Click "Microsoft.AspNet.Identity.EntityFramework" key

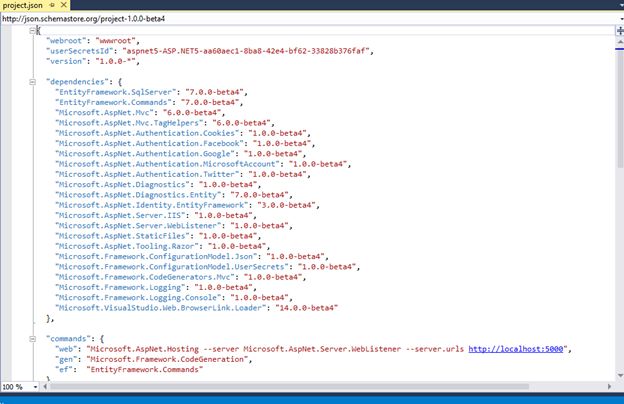[x=152, y=205]
